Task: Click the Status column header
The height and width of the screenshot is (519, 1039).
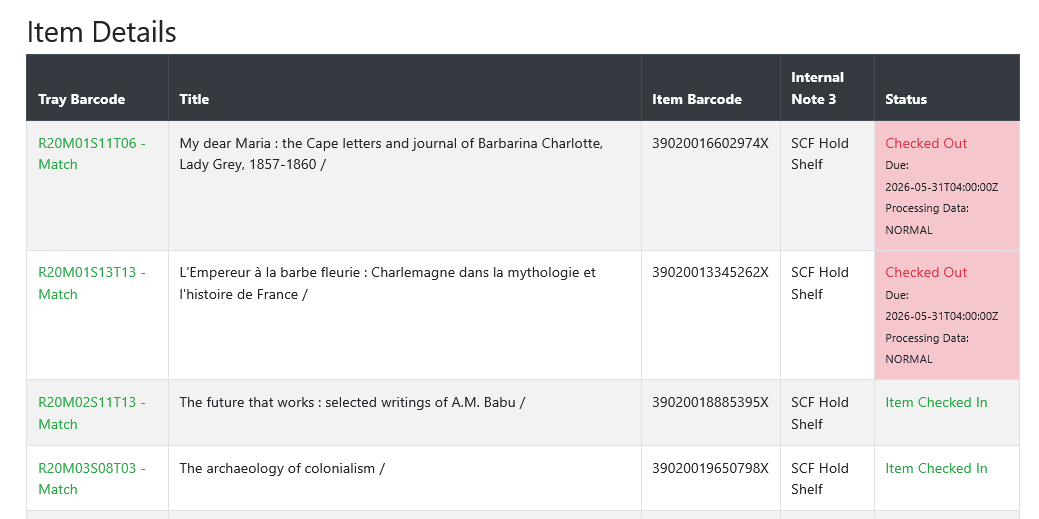Action: click(906, 99)
